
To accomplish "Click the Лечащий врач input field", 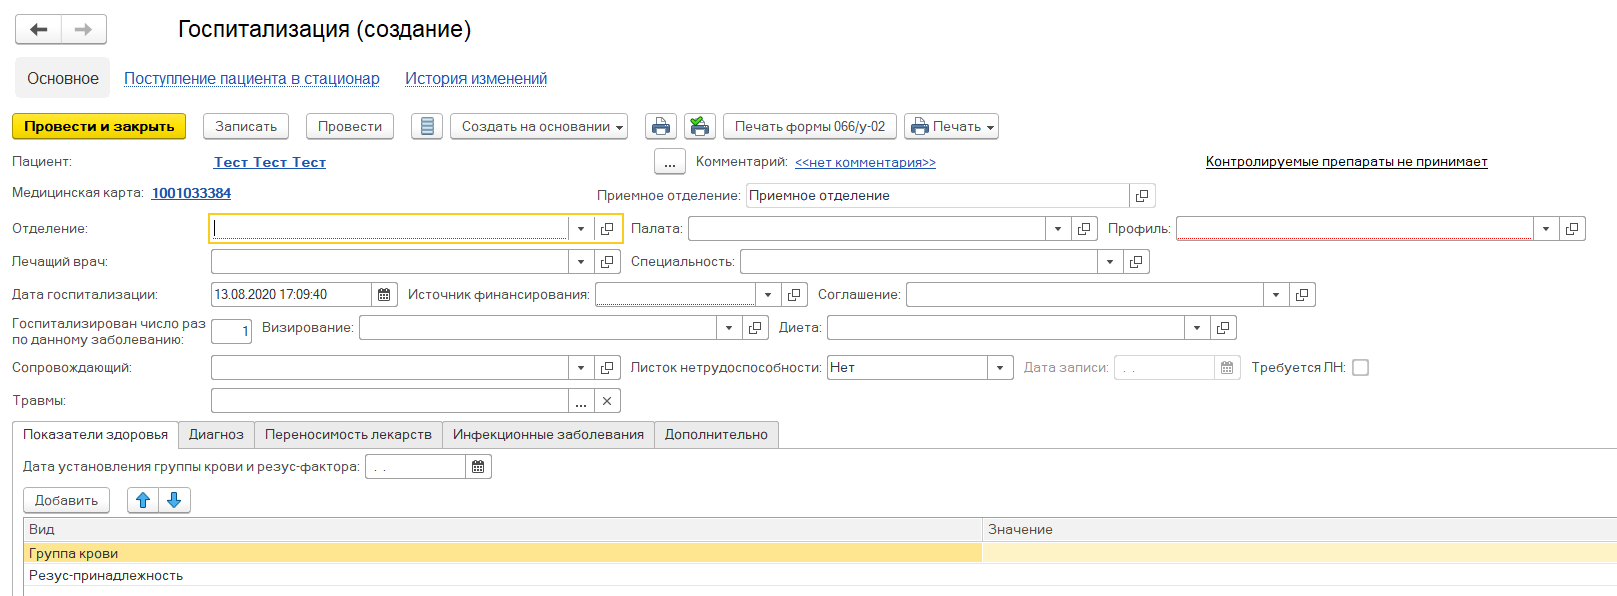I will (389, 262).
